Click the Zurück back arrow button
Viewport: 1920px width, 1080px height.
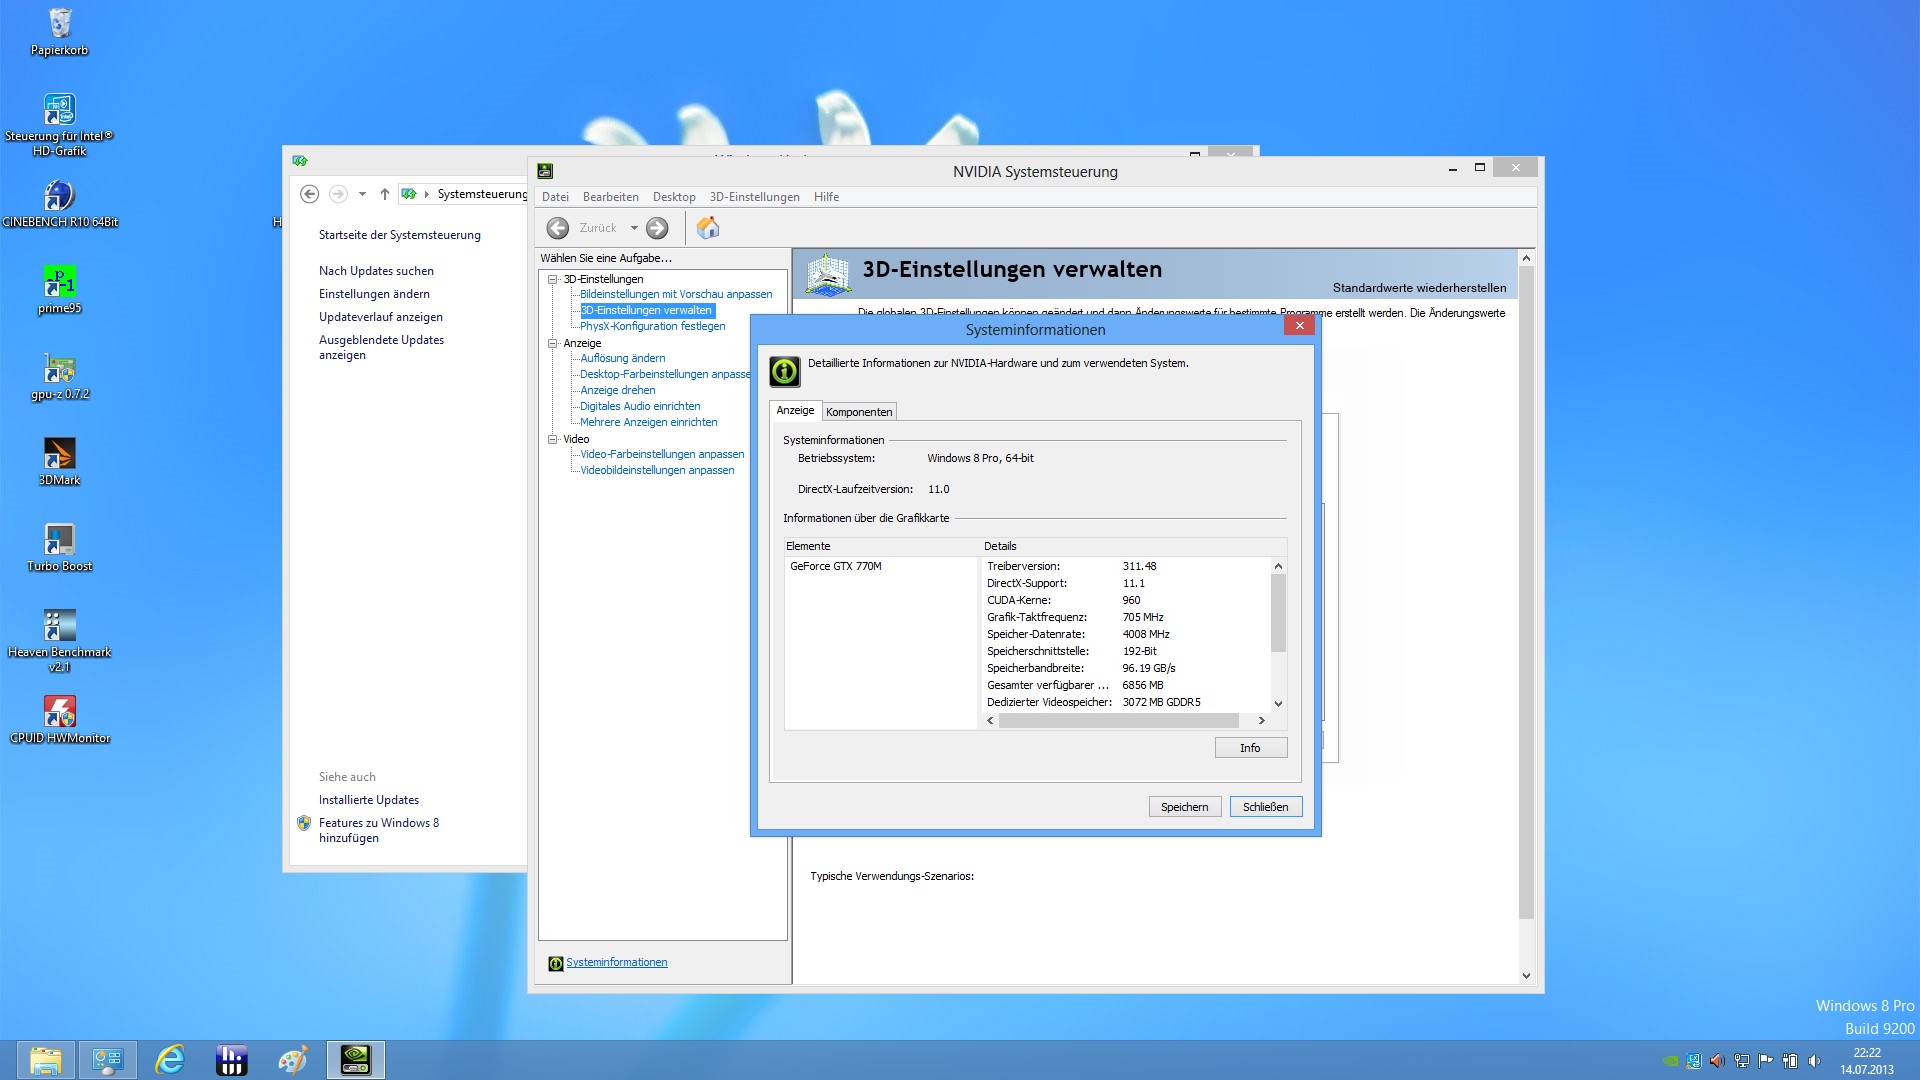pyautogui.click(x=558, y=228)
